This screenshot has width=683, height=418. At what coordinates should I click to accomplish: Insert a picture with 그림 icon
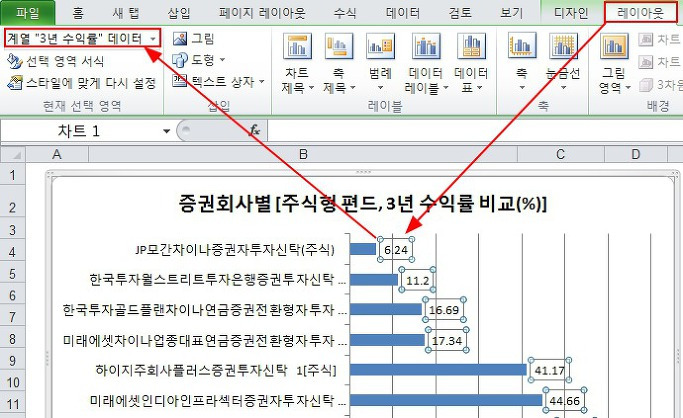coord(193,39)
